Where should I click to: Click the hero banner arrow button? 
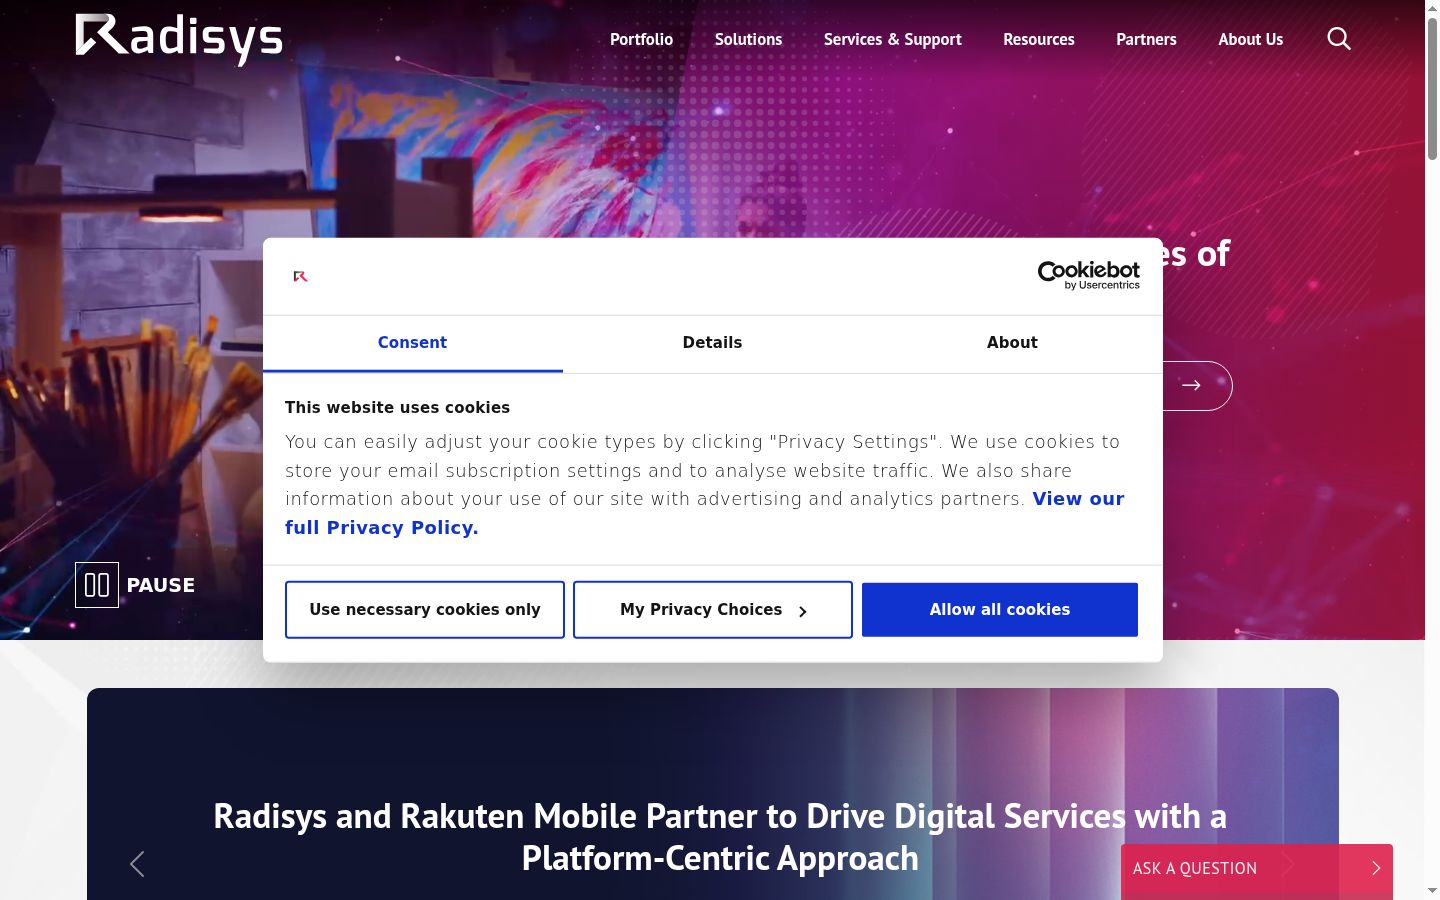coord(1191,386)
